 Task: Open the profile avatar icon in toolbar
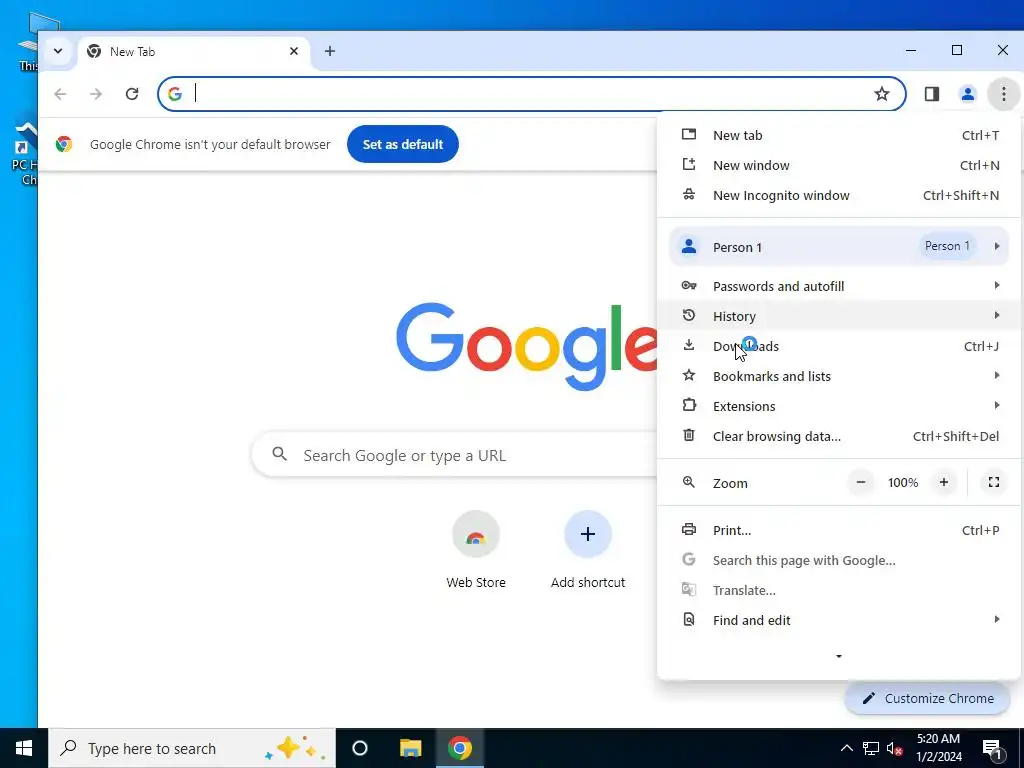[x=967, y=94]
